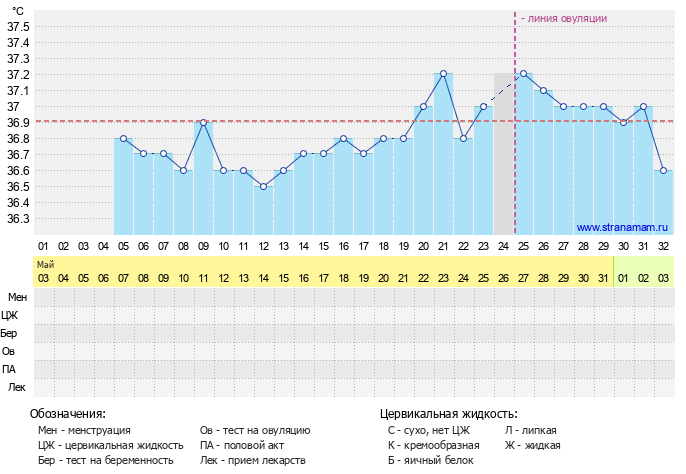The image size is (686, 474).
Task: Click the data point on cycle day 12
Action: click(263, 187)
